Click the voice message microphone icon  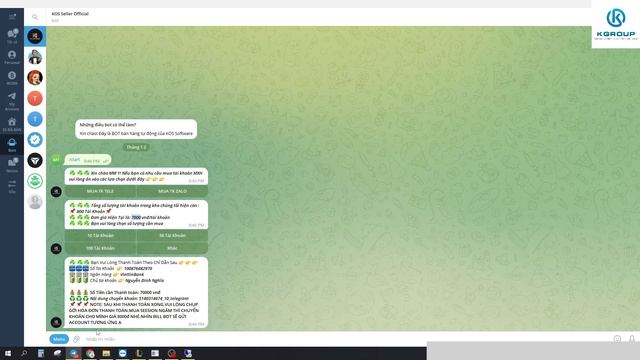[x=632, y=339]
